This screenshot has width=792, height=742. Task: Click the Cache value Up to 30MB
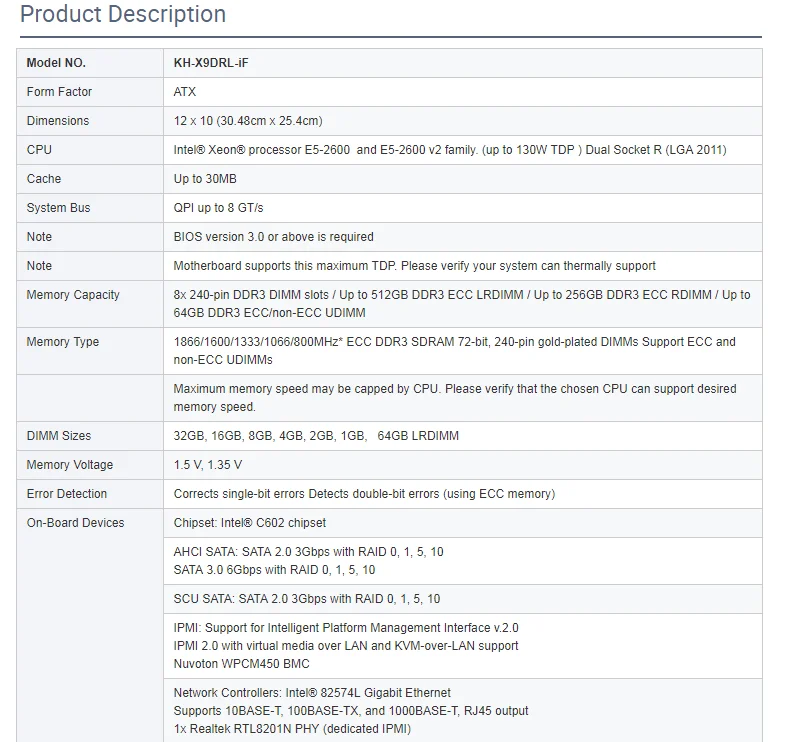(x=205, y=179)
